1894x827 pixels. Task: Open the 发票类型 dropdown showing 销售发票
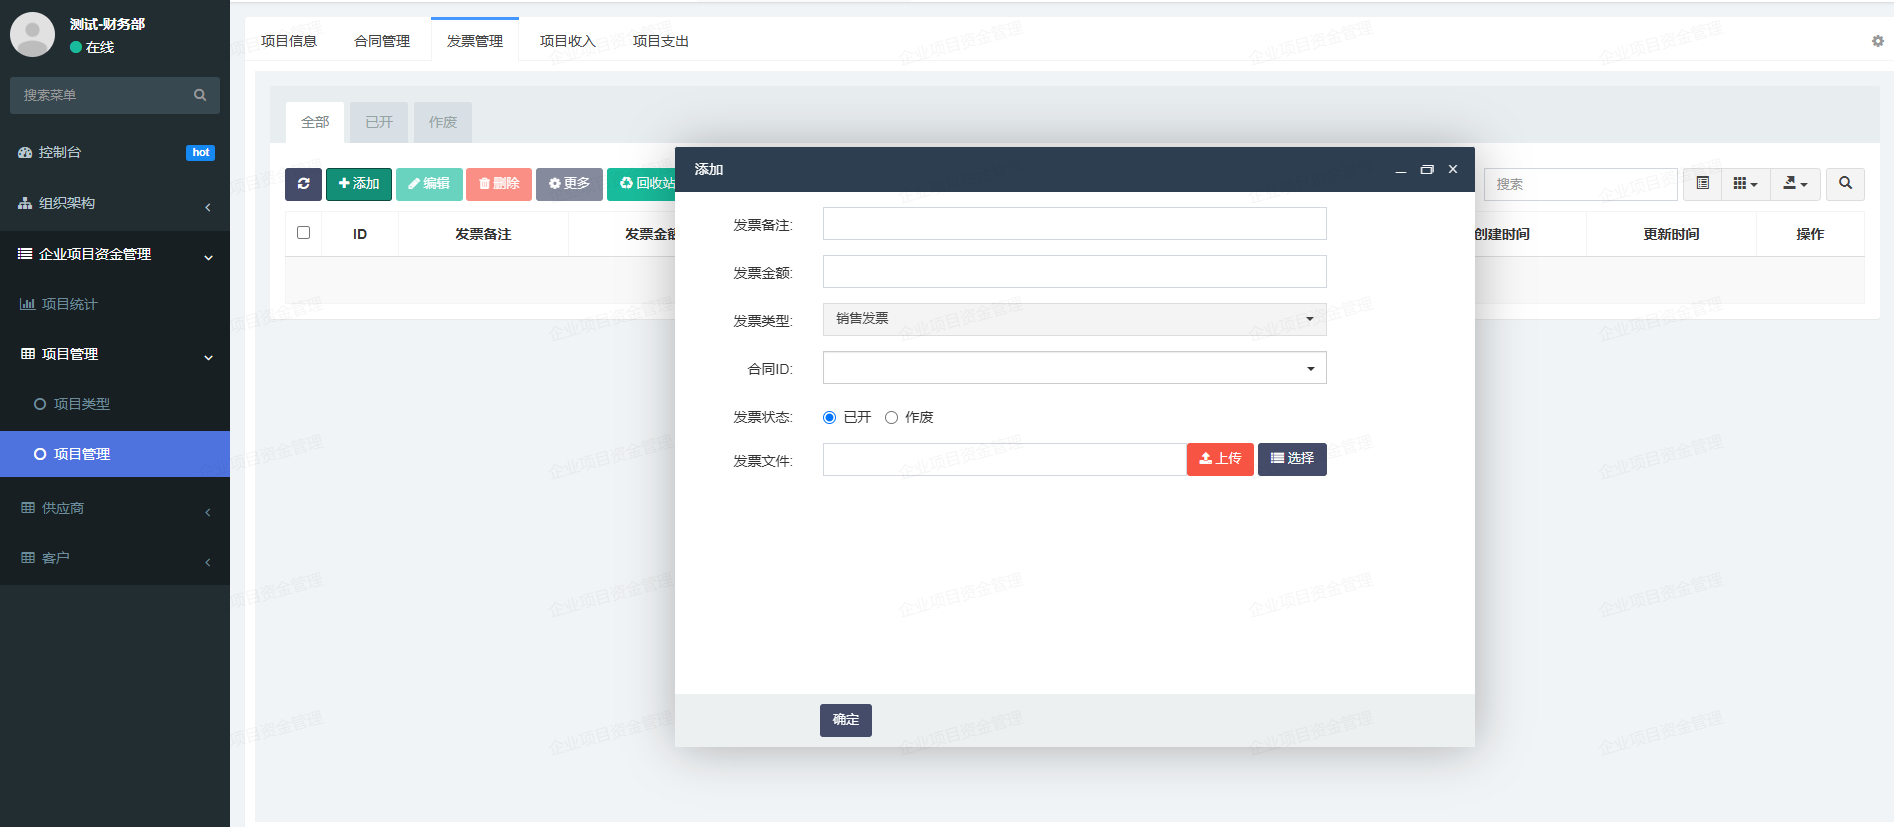[1074, 319]
